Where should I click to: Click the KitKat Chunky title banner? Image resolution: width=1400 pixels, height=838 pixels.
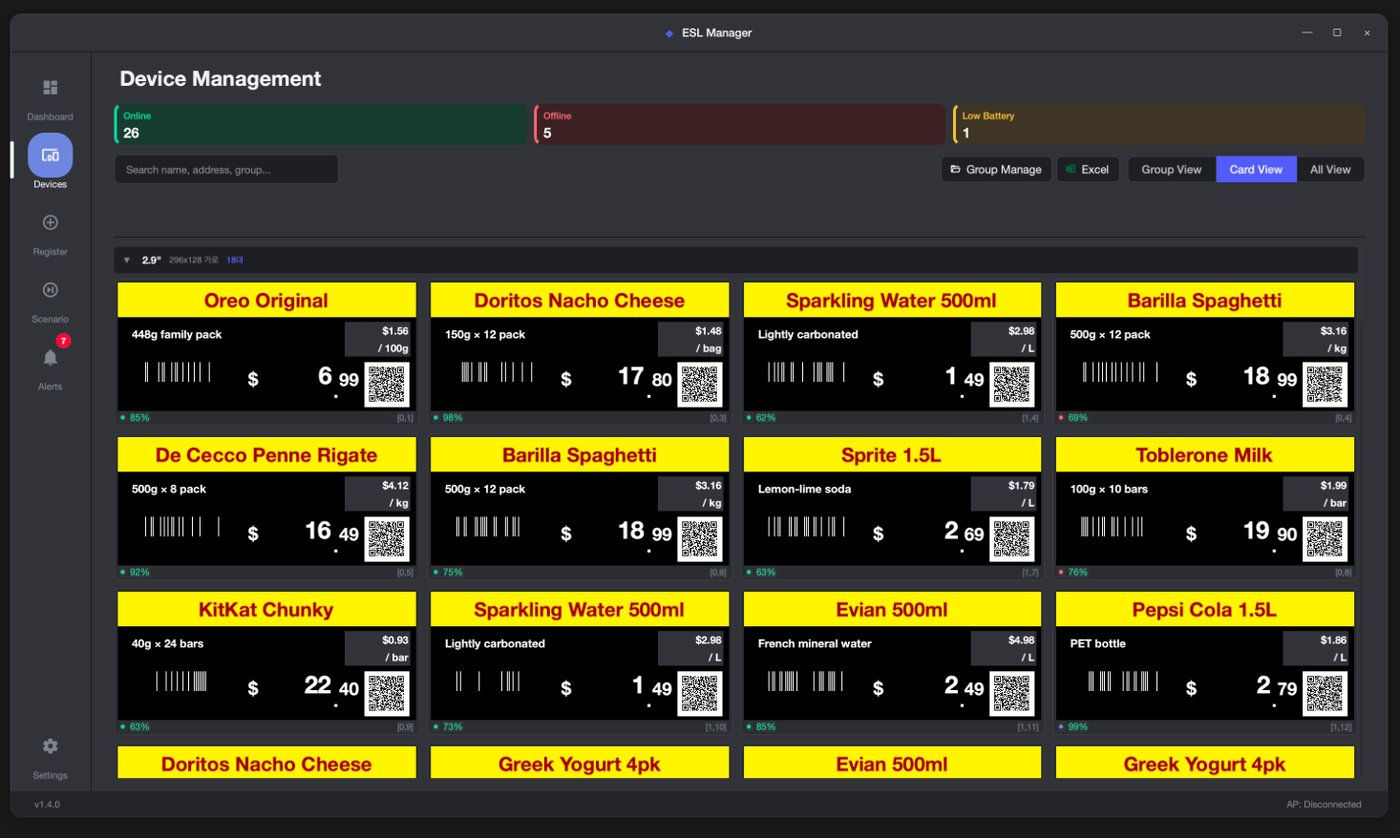266,609
